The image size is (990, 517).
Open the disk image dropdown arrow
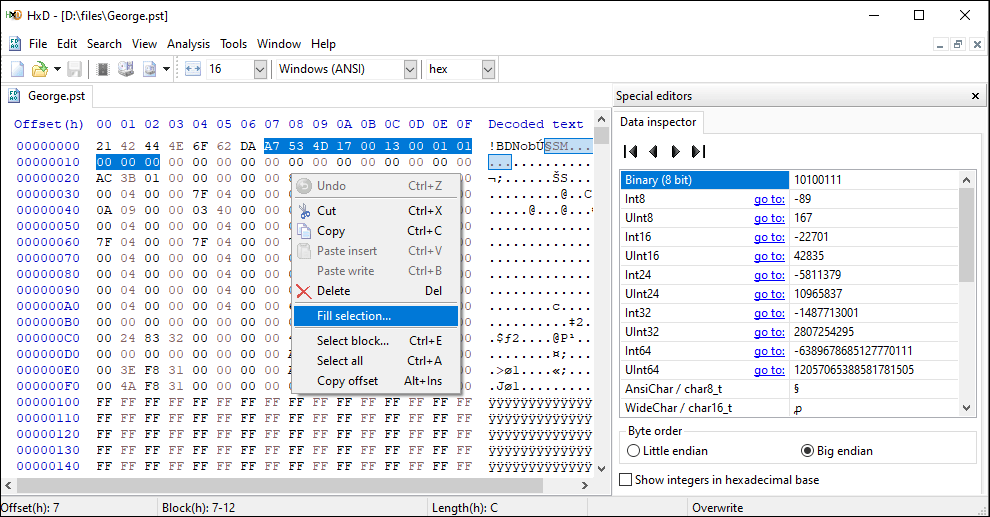[166, 69]
